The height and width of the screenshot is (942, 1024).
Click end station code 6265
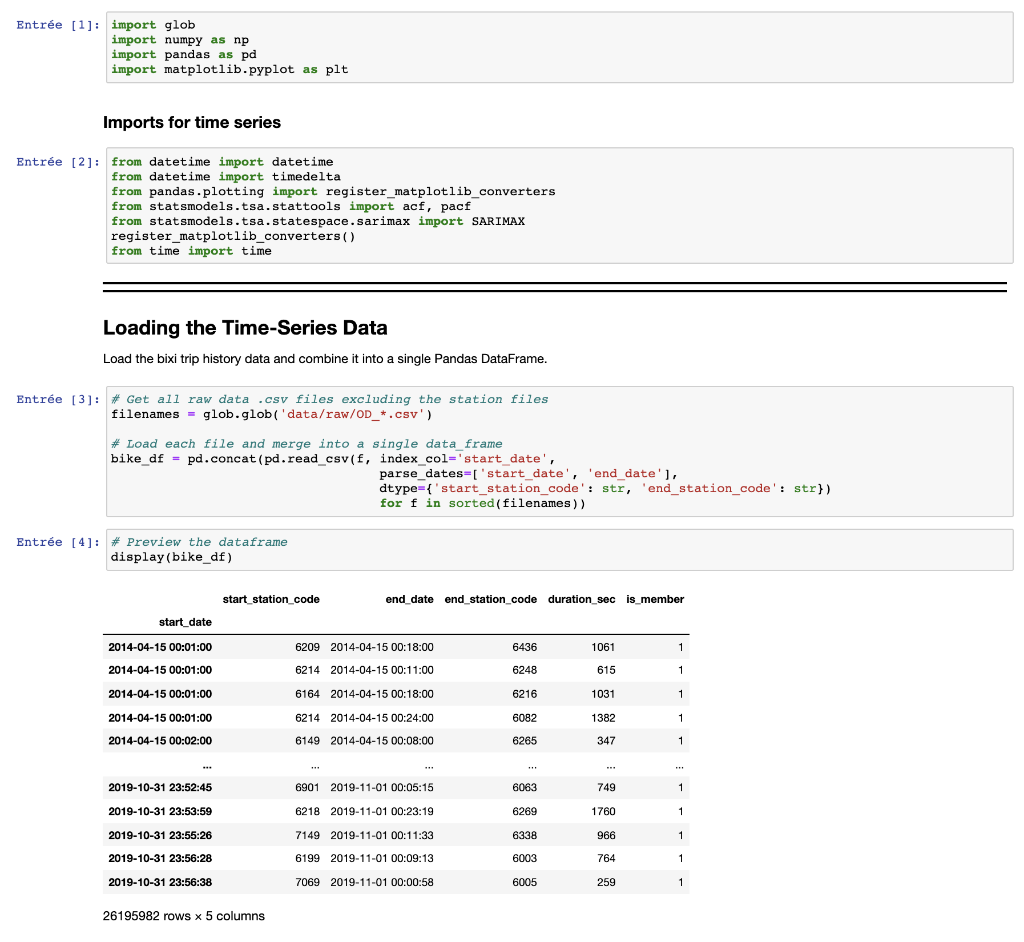click(524, 741)
